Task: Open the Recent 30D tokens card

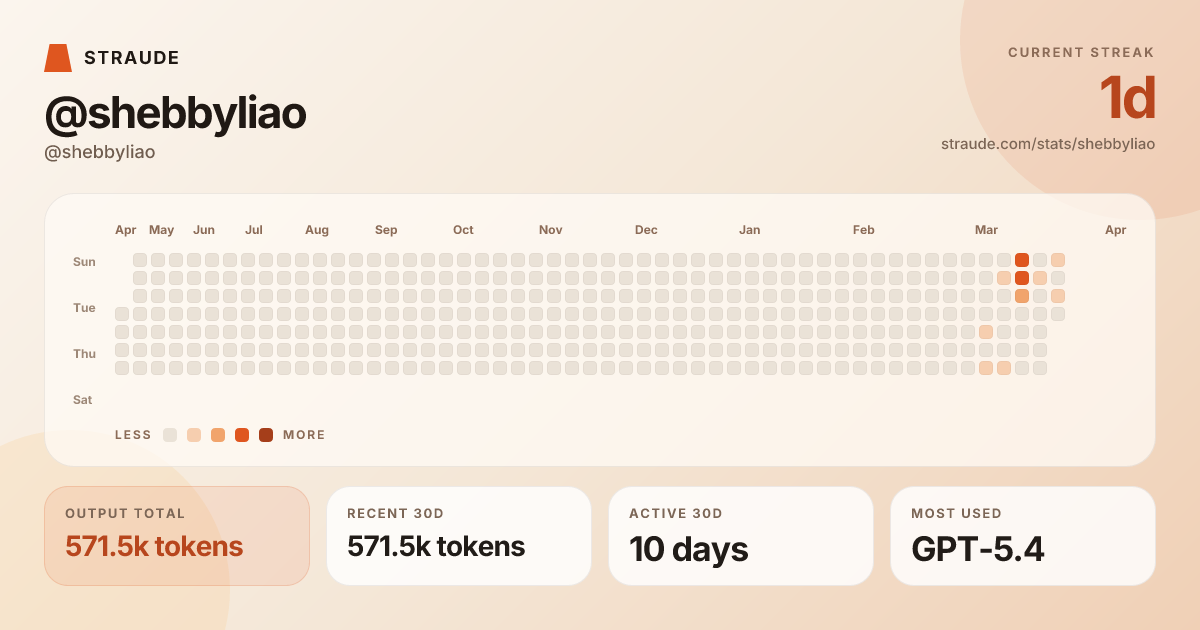Action: coord(459,535)
